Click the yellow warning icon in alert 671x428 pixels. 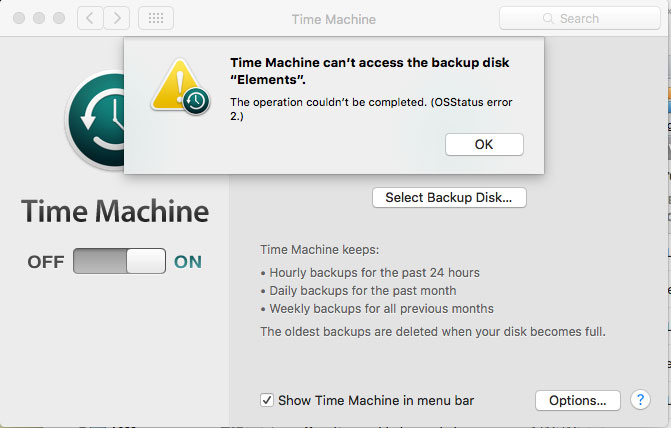tap(180, 87)
